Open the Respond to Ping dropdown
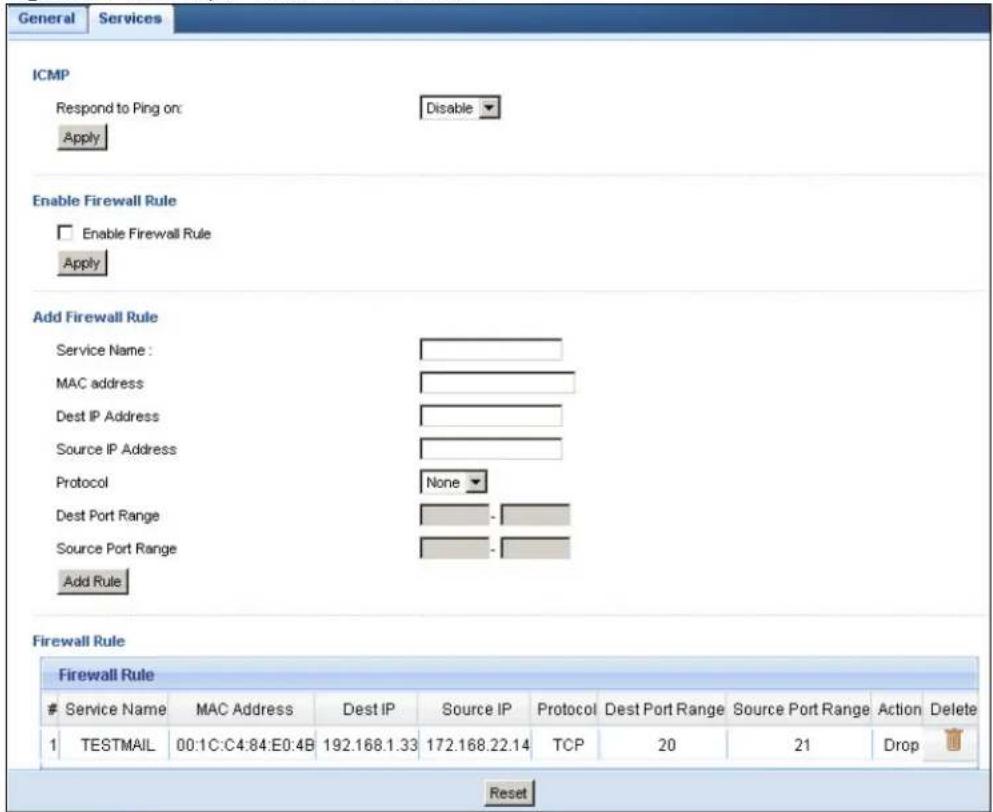This screenshot has width=993, height=812. click(460, 108)
